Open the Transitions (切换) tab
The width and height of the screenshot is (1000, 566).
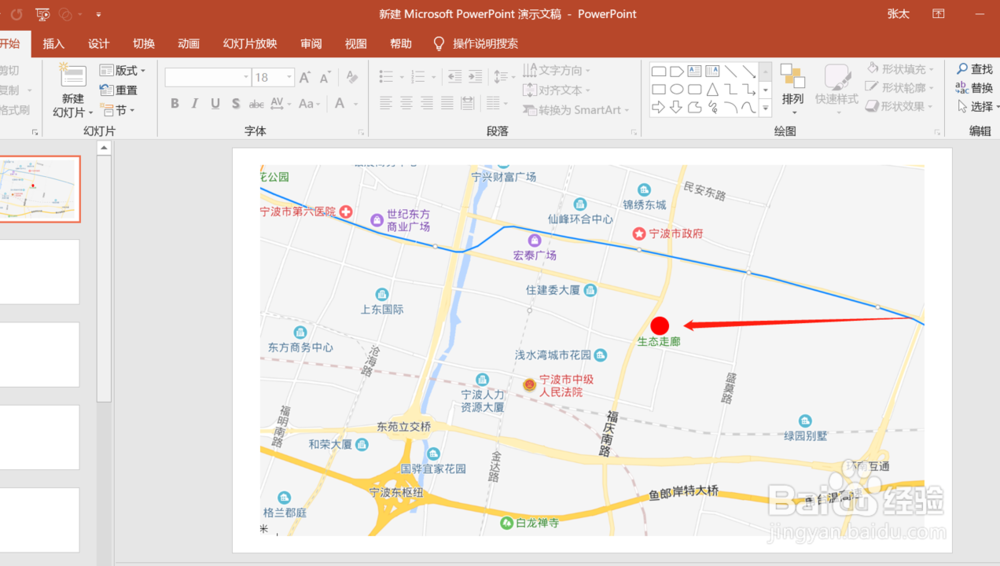click(x=143, y=44)
